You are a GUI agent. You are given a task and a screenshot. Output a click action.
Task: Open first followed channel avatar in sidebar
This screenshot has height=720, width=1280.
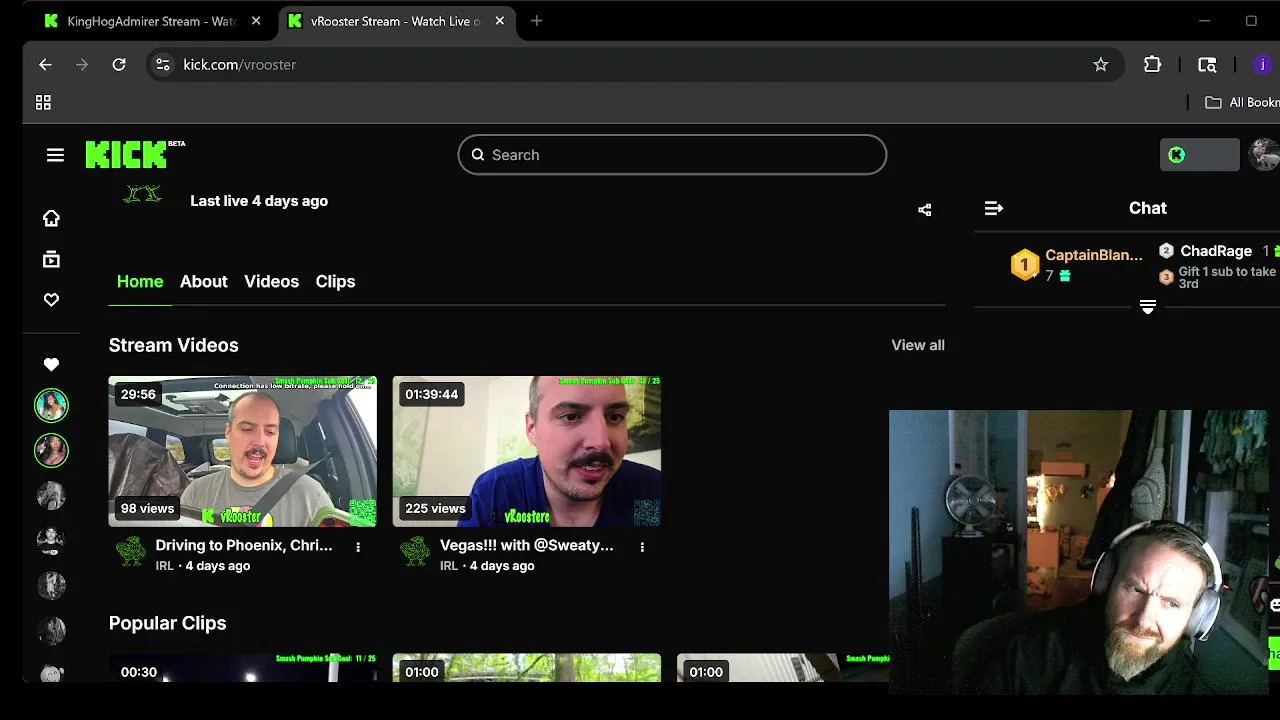tap(51, 405)
